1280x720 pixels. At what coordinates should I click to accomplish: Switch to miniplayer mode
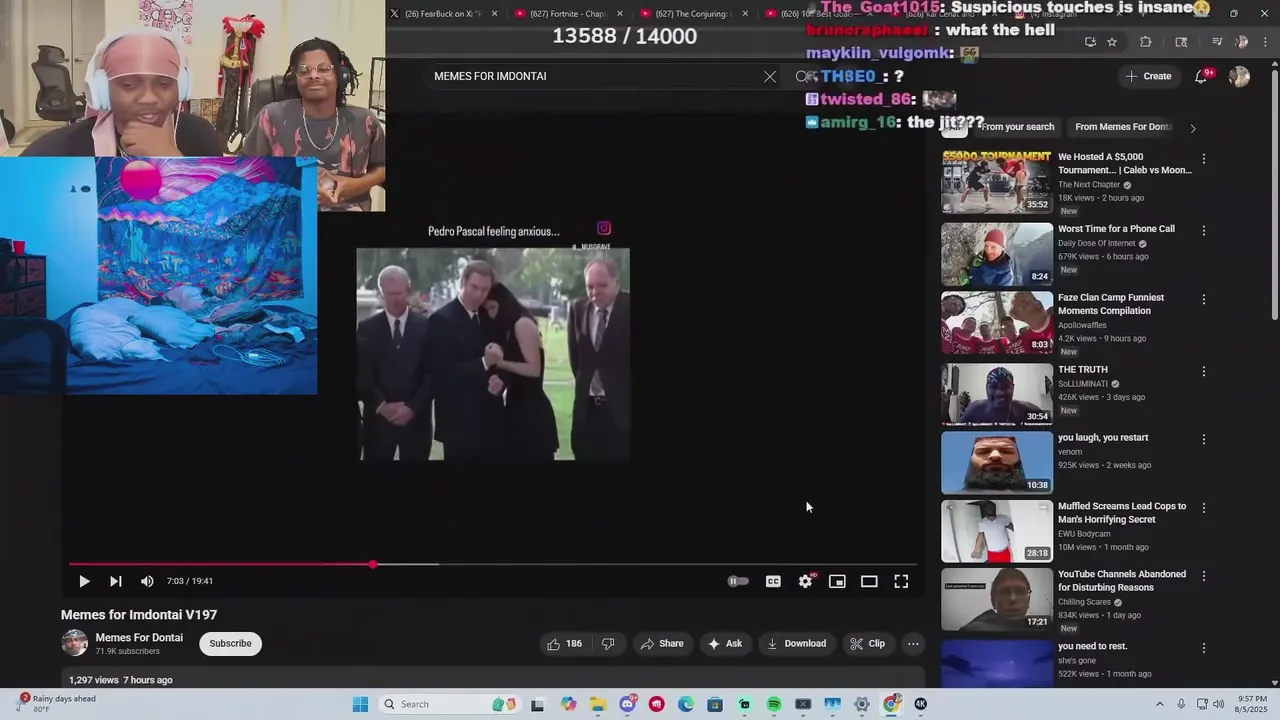[837, 581]
